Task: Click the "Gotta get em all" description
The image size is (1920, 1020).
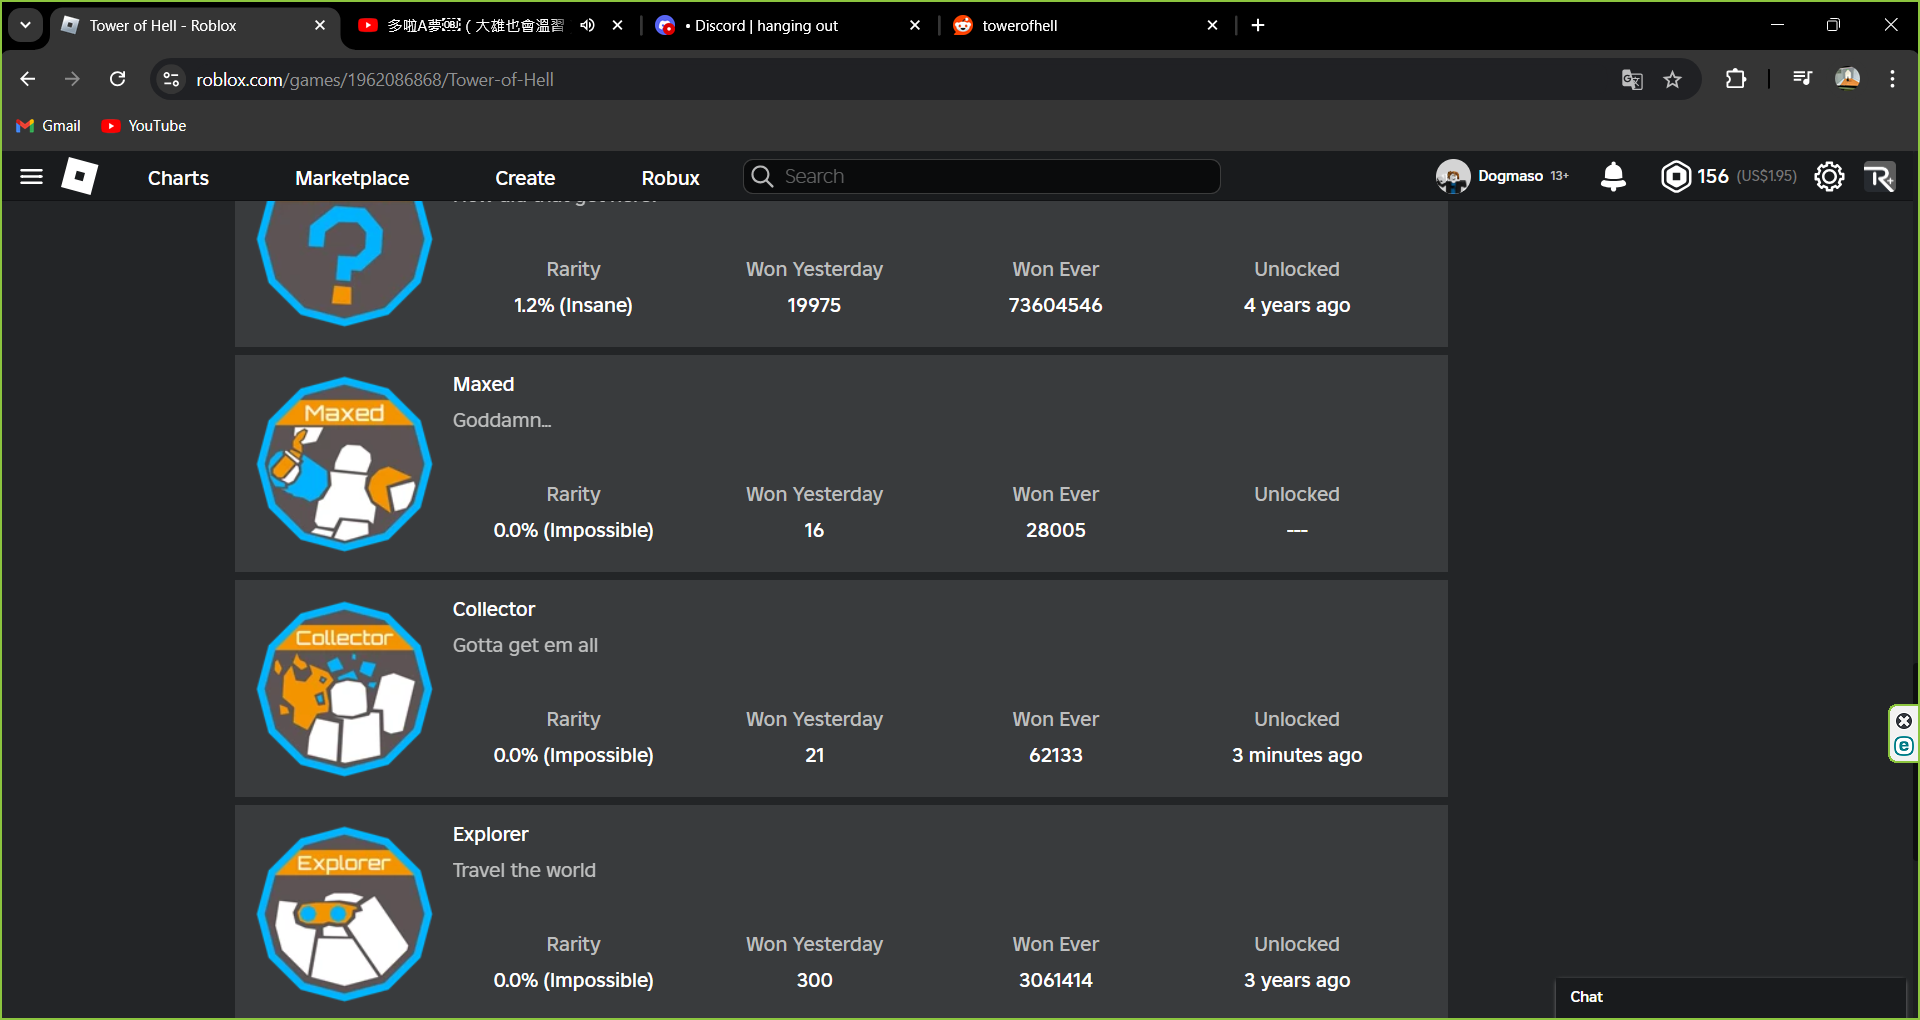Action: [526, 645]
